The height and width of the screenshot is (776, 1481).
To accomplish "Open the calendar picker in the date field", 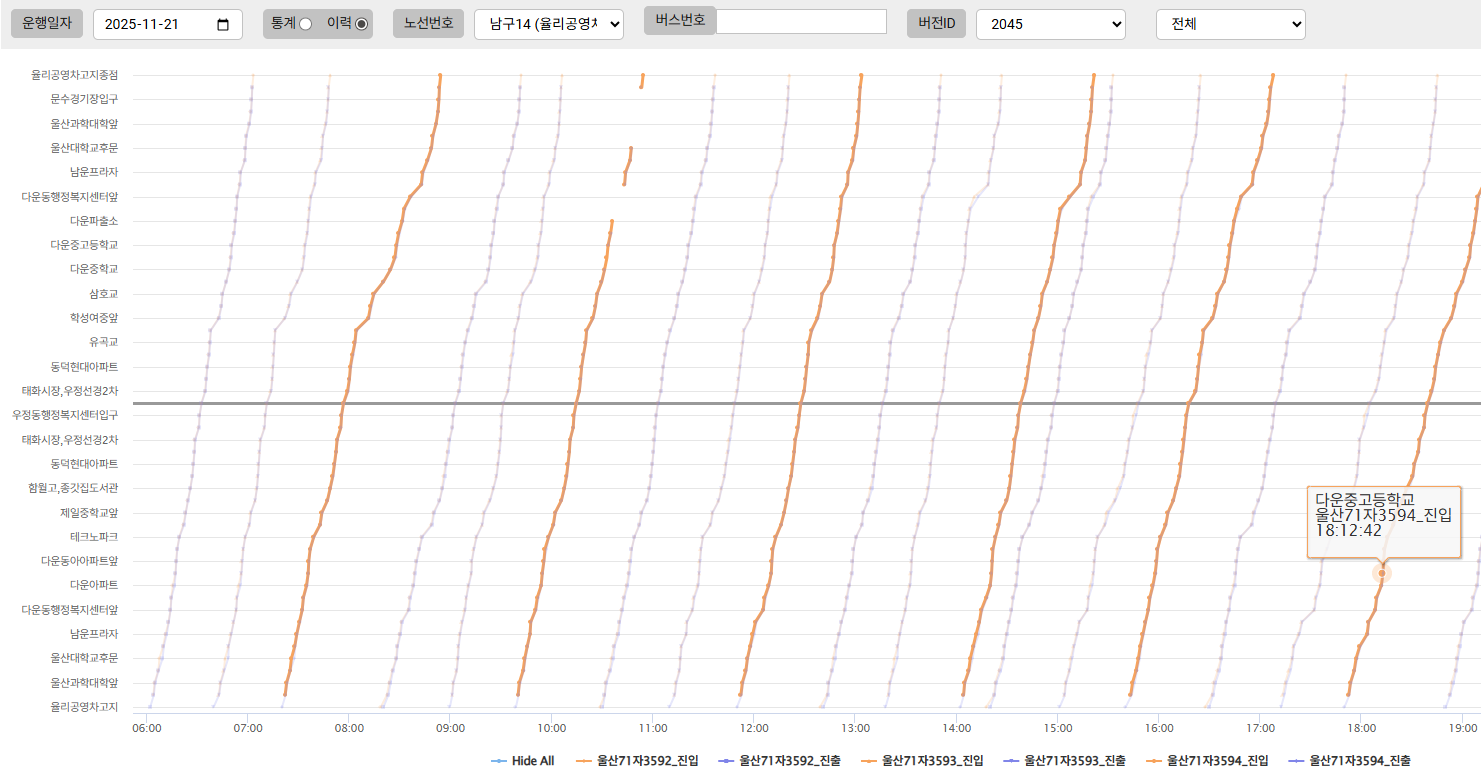I will (x=223, y=25).
